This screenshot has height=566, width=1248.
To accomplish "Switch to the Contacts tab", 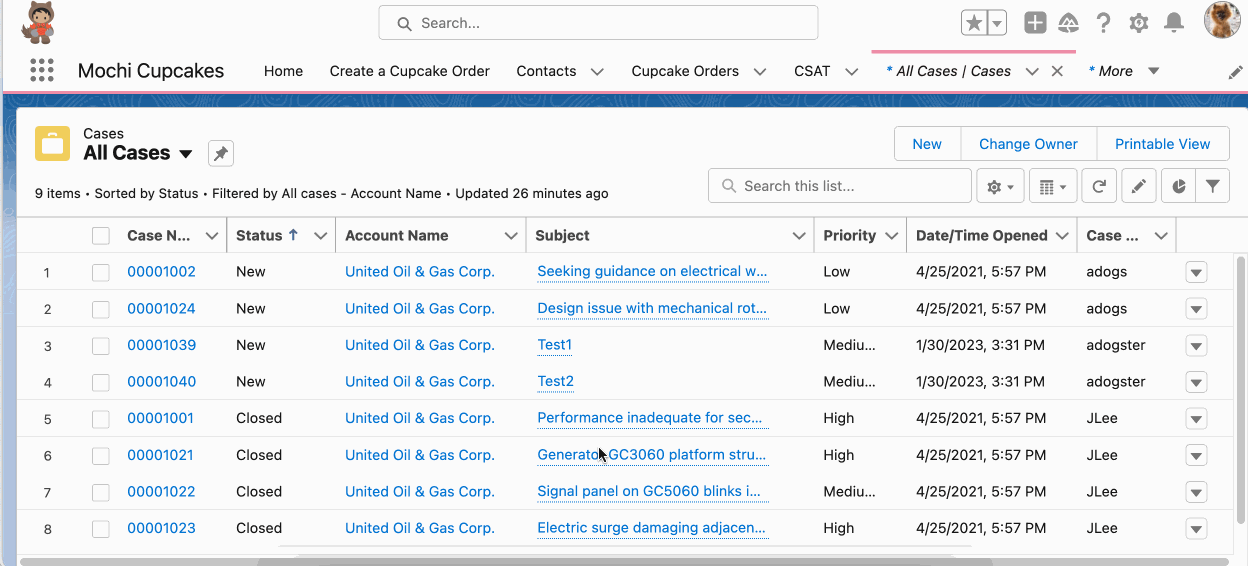I will [x=546, y=71].
